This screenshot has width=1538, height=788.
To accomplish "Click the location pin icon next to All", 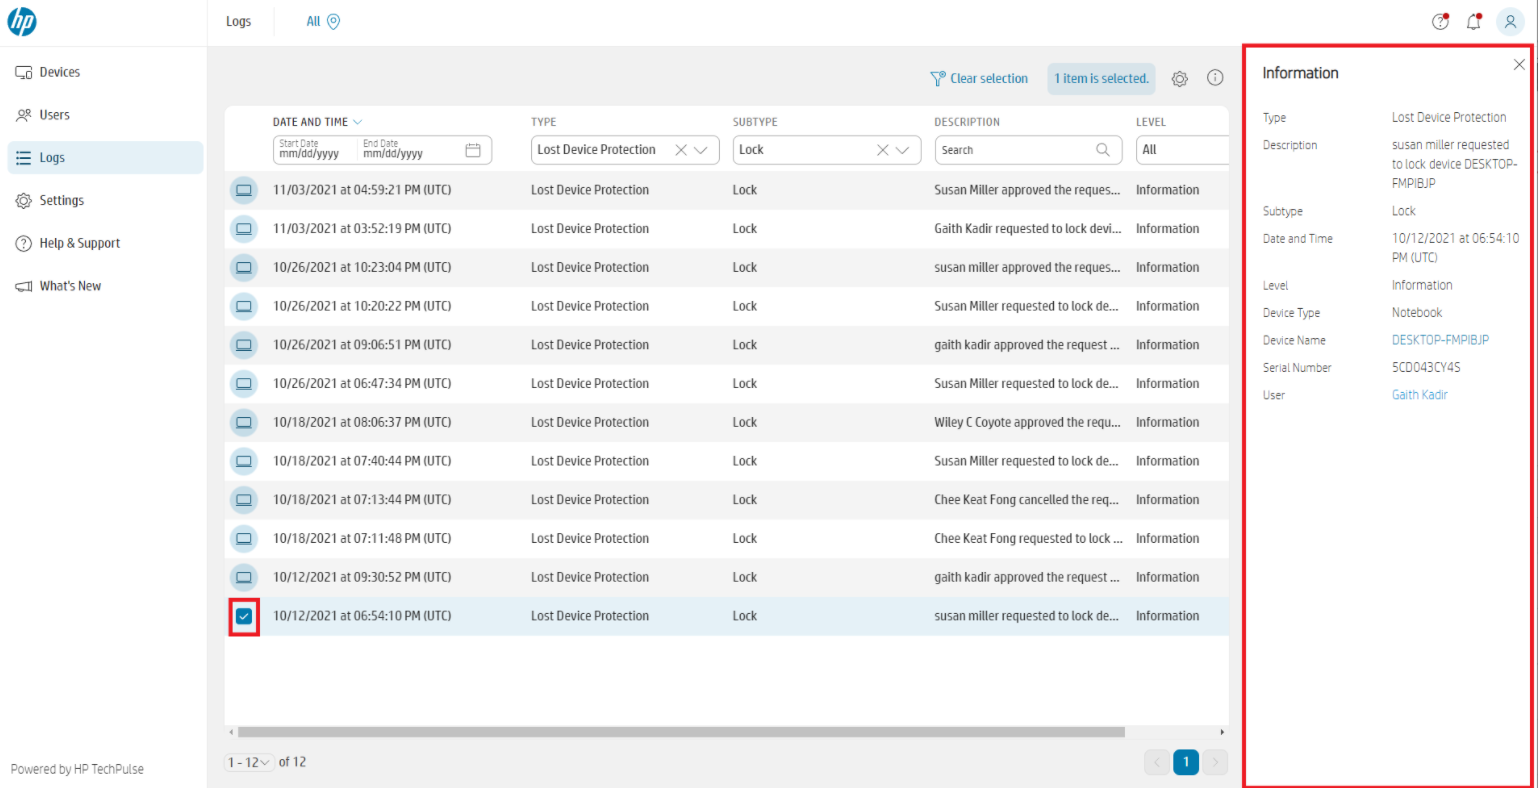I will tap(334, 21).
